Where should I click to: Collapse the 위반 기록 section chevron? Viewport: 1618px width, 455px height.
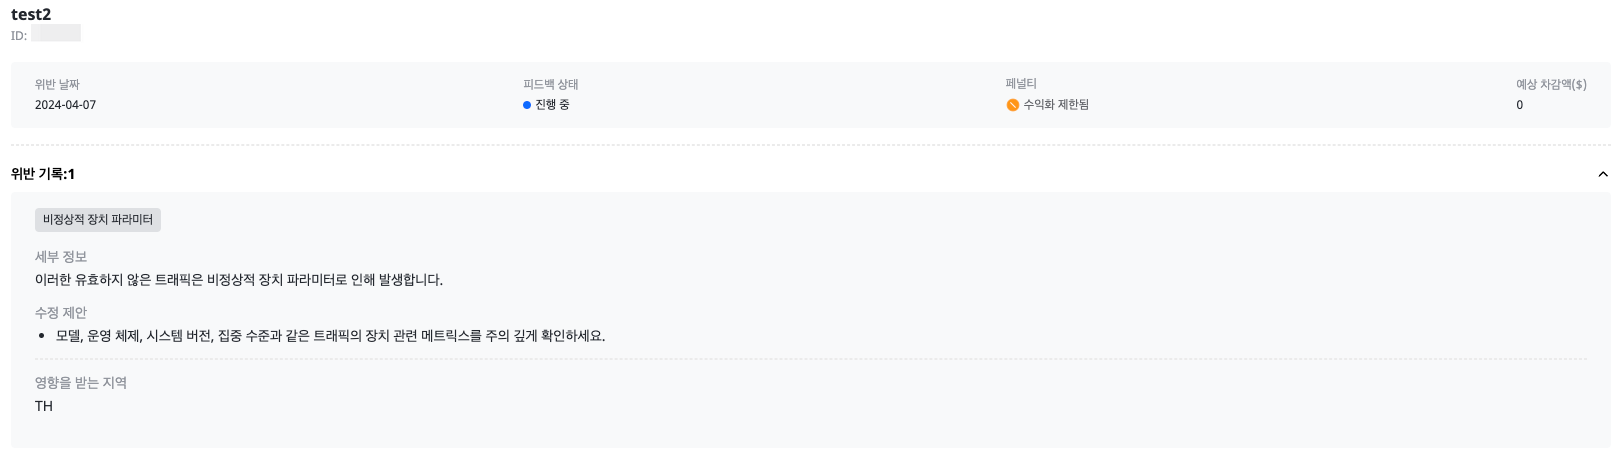(1603, 174)
